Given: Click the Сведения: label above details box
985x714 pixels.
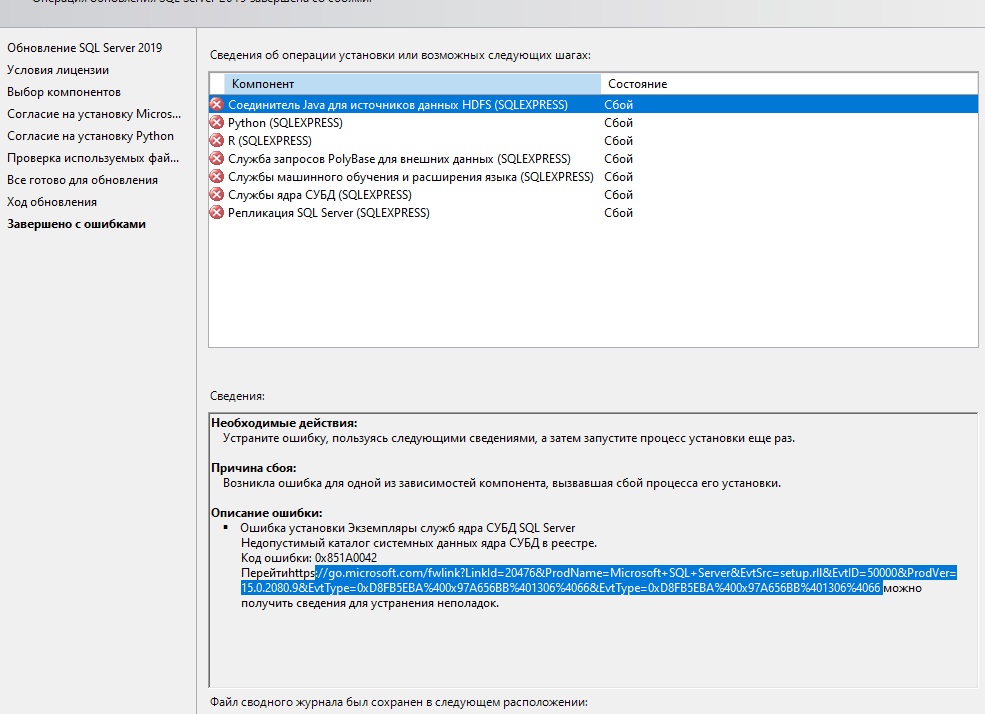Looking at the screenshot, I should coord(237,396).
